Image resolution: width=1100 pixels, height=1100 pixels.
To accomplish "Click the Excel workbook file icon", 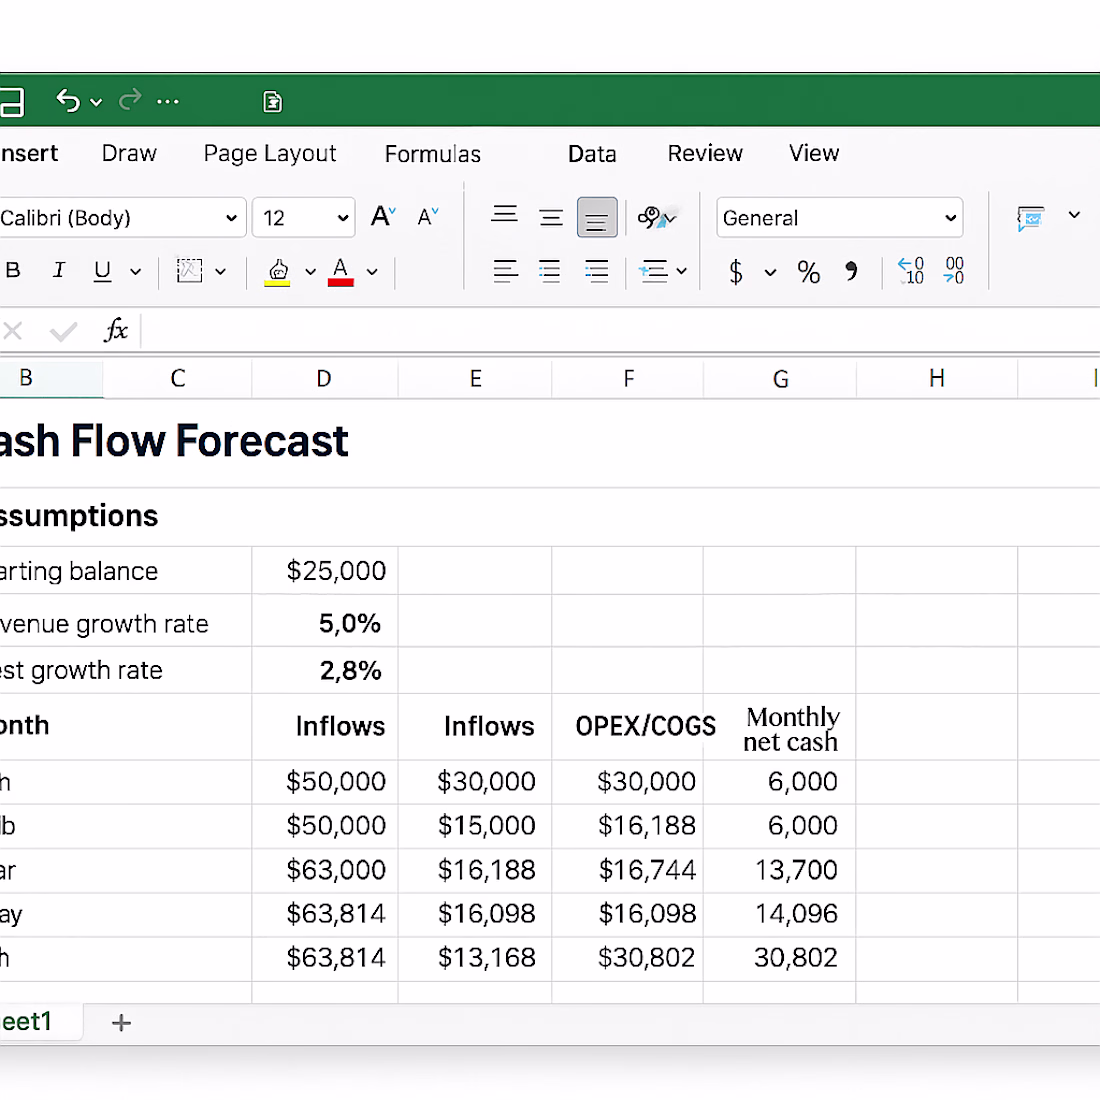I will (x=272, y=102).
